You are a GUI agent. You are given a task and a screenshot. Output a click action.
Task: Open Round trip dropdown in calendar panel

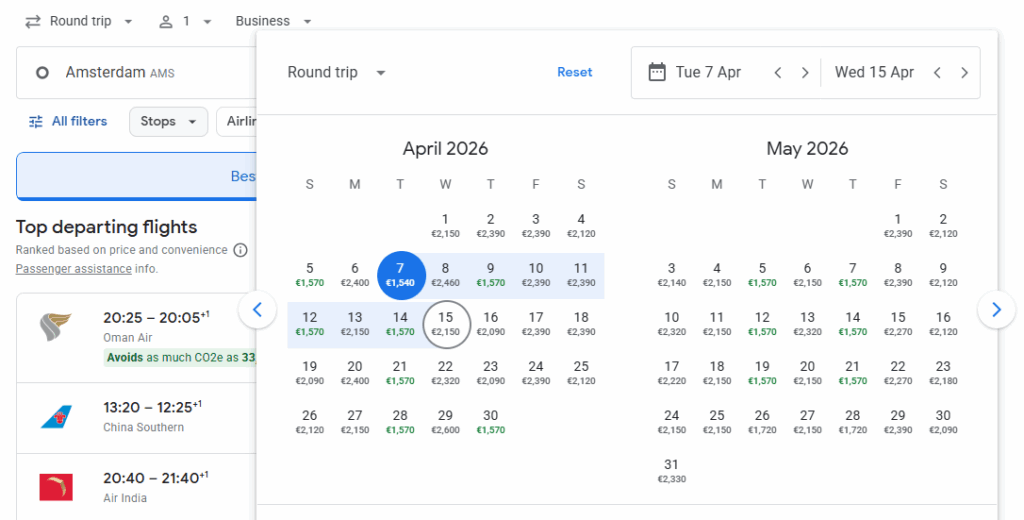(x=337, y=73)
